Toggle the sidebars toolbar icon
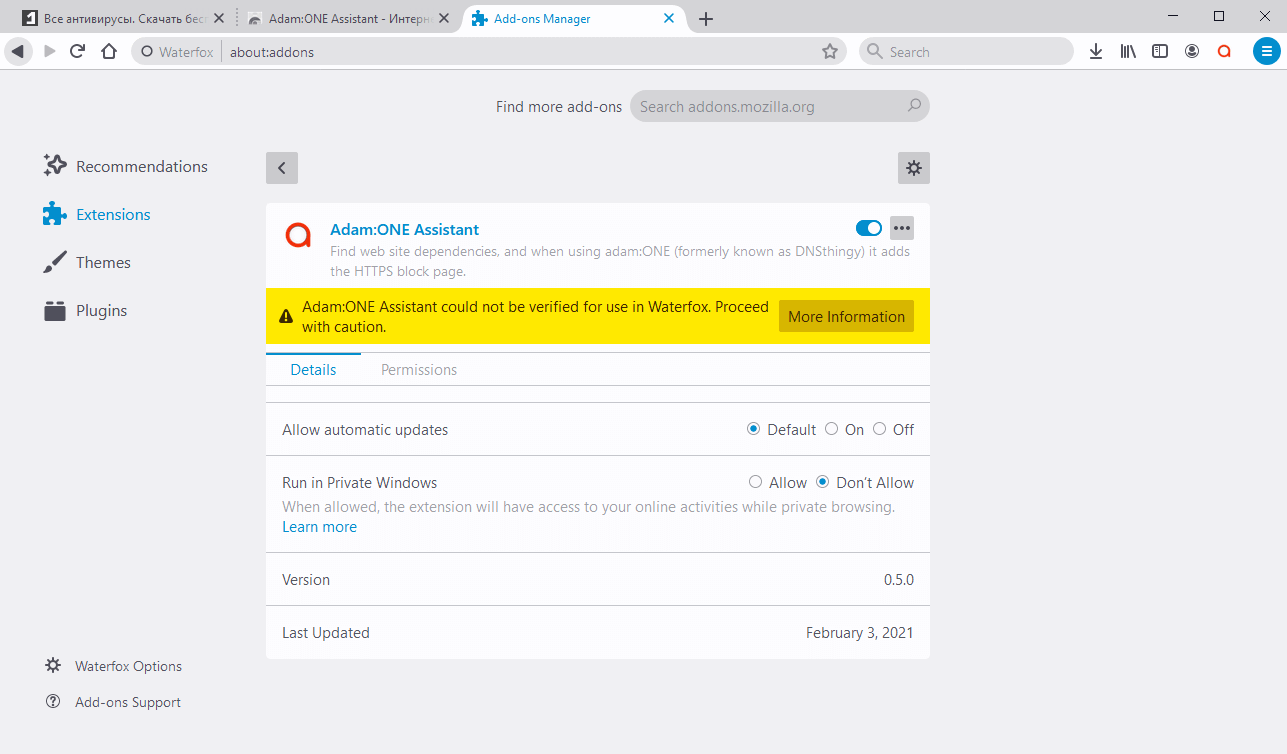1287x754 pixels. 1160,51
